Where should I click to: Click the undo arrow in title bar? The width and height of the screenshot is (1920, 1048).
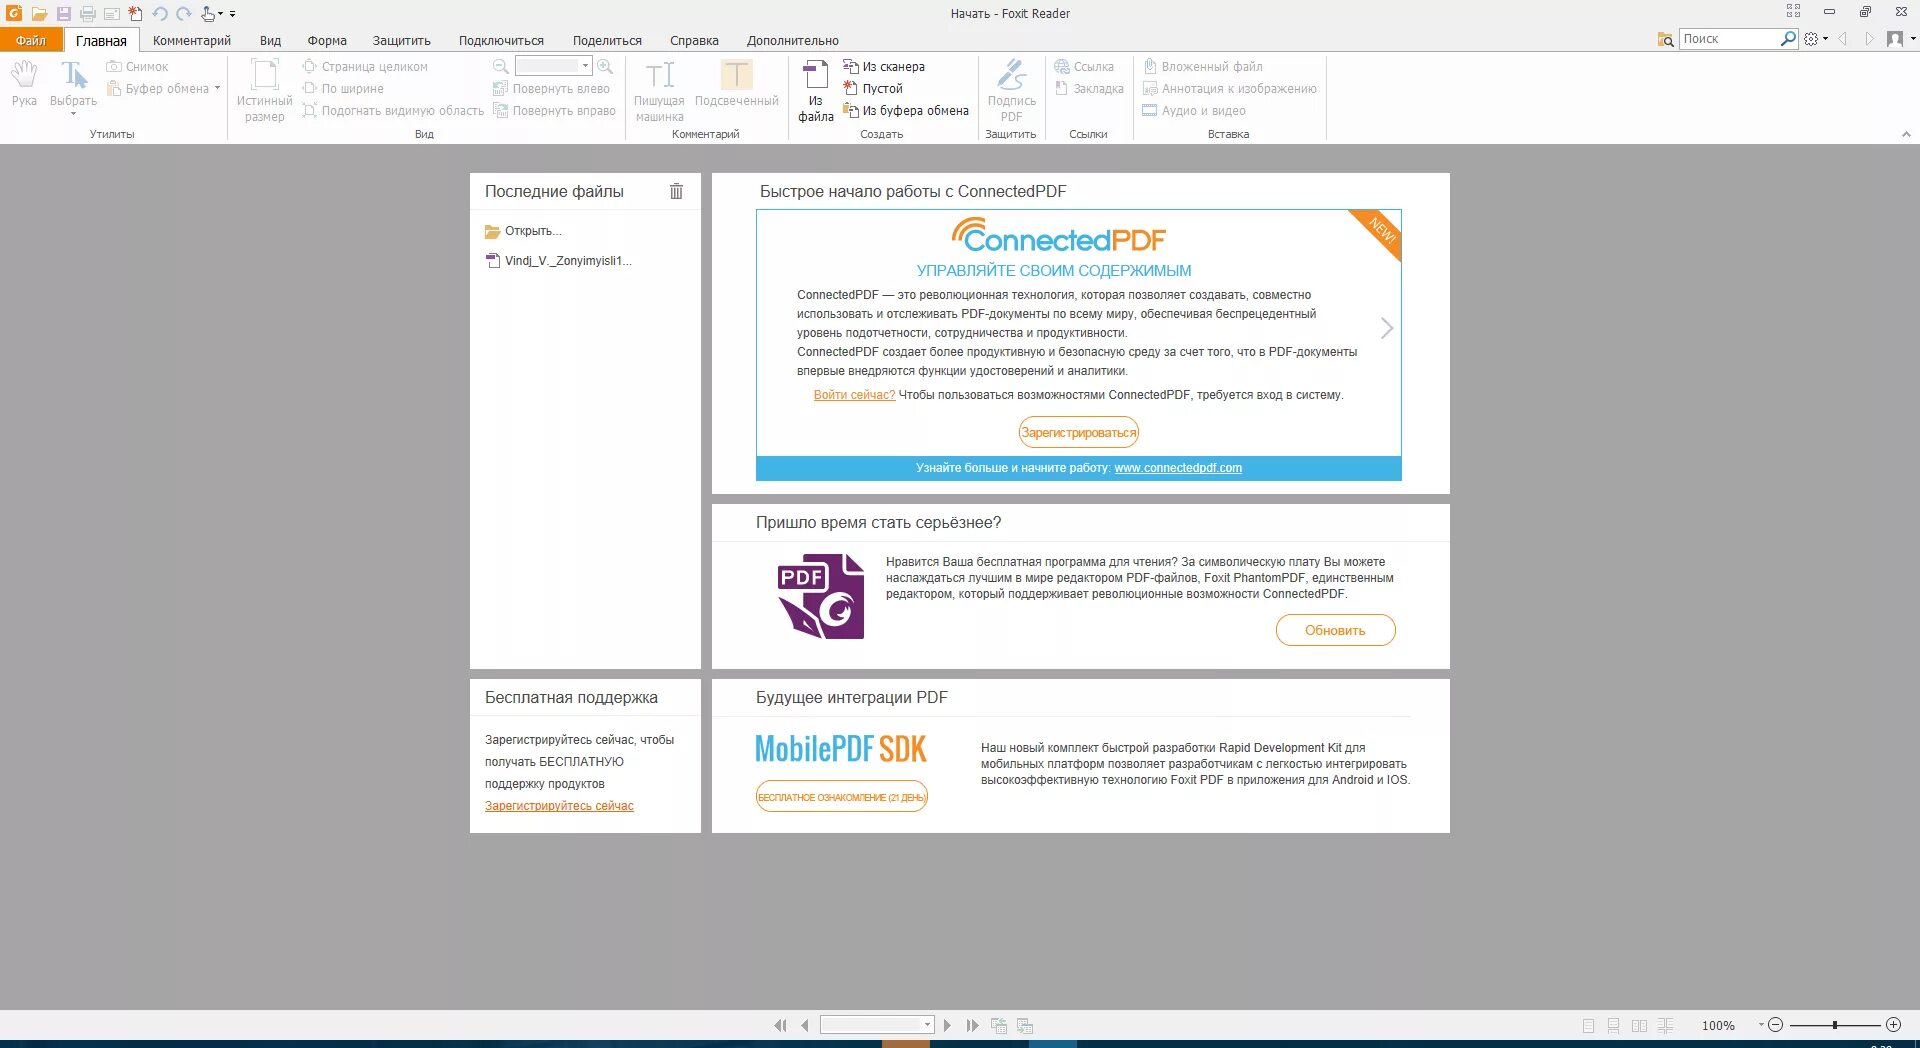tap(160, 14)
